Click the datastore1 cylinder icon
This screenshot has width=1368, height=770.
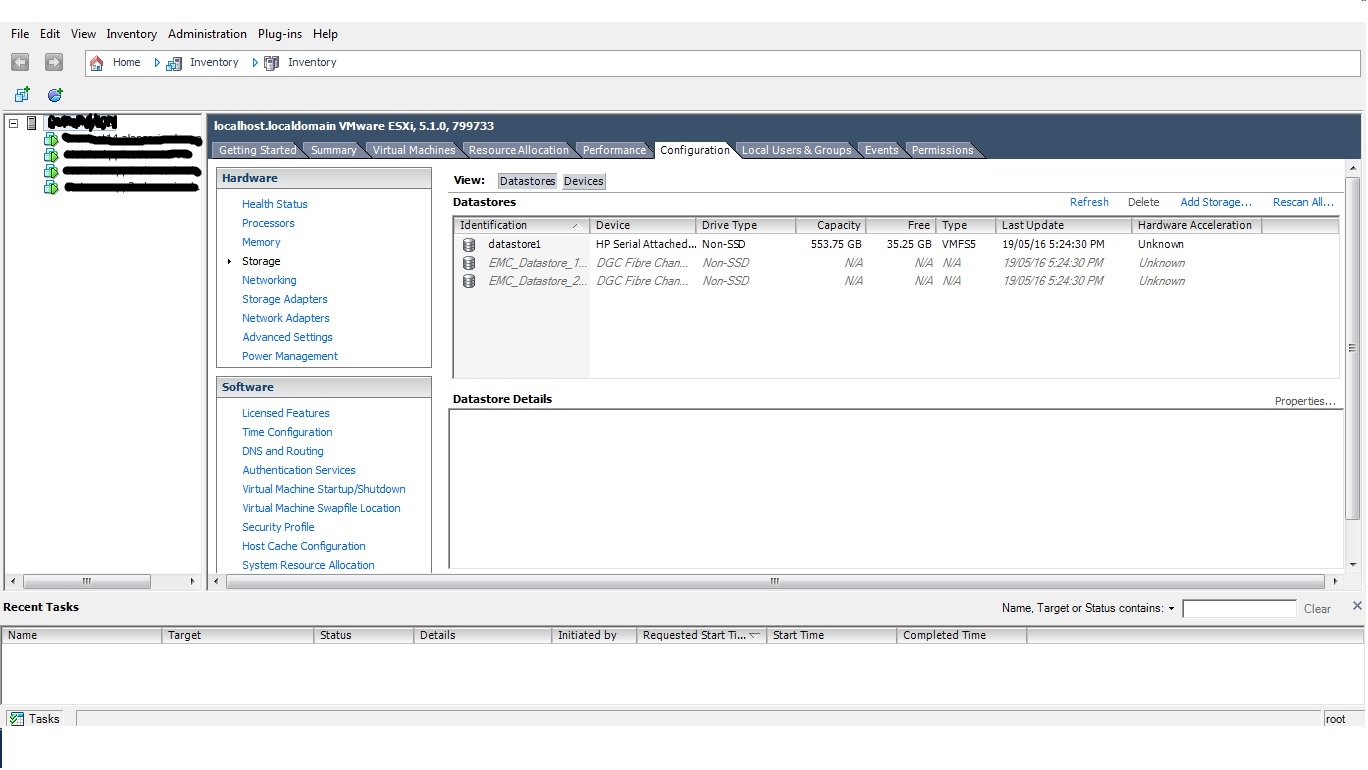point(468,244)
